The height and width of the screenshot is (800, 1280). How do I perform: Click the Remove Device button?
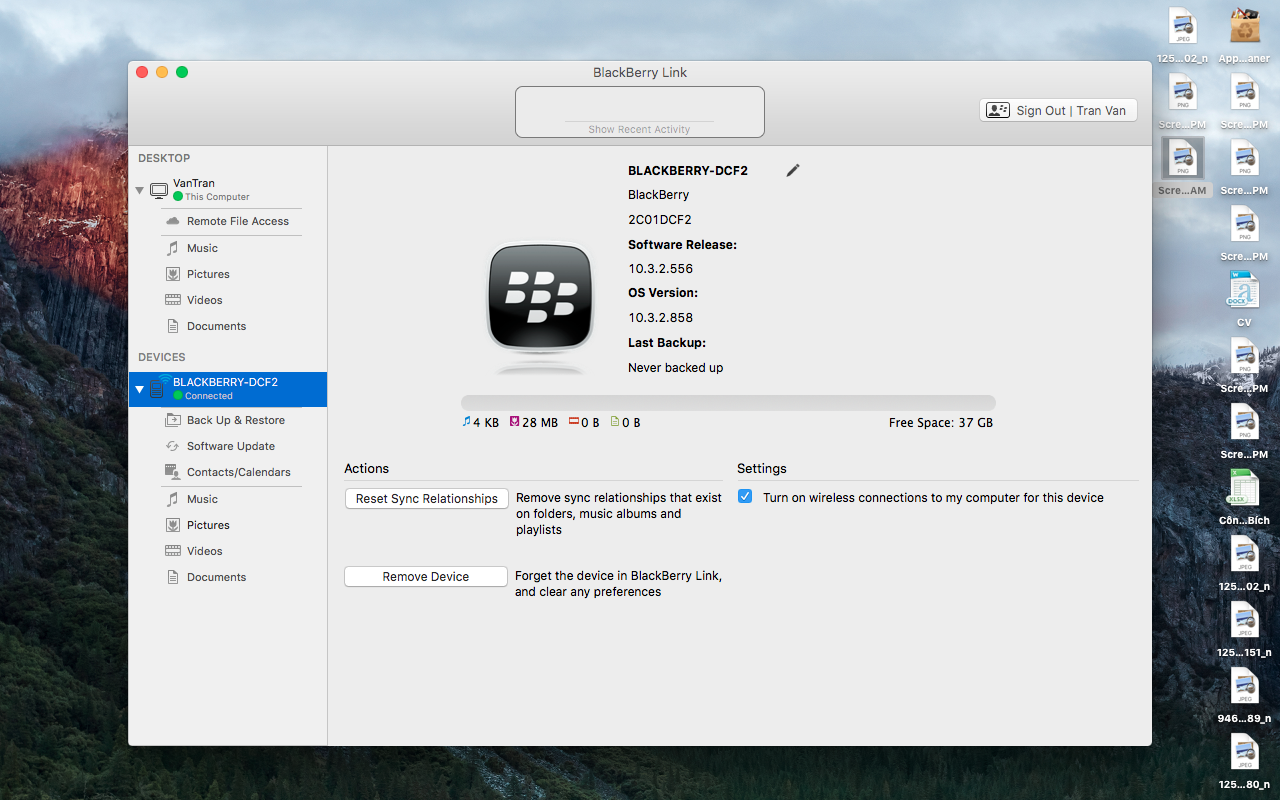[426, 577]
